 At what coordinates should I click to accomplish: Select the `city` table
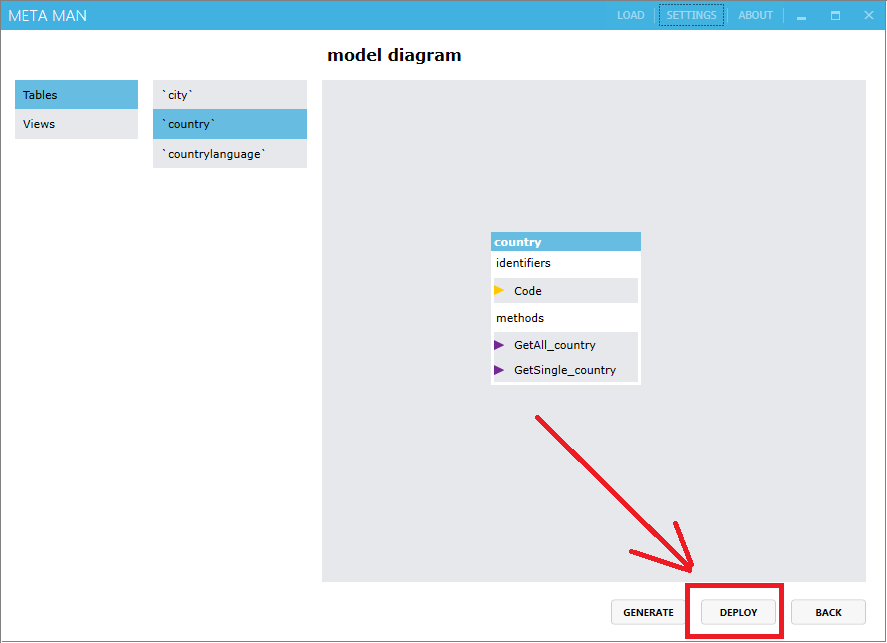tap(229, 94)
